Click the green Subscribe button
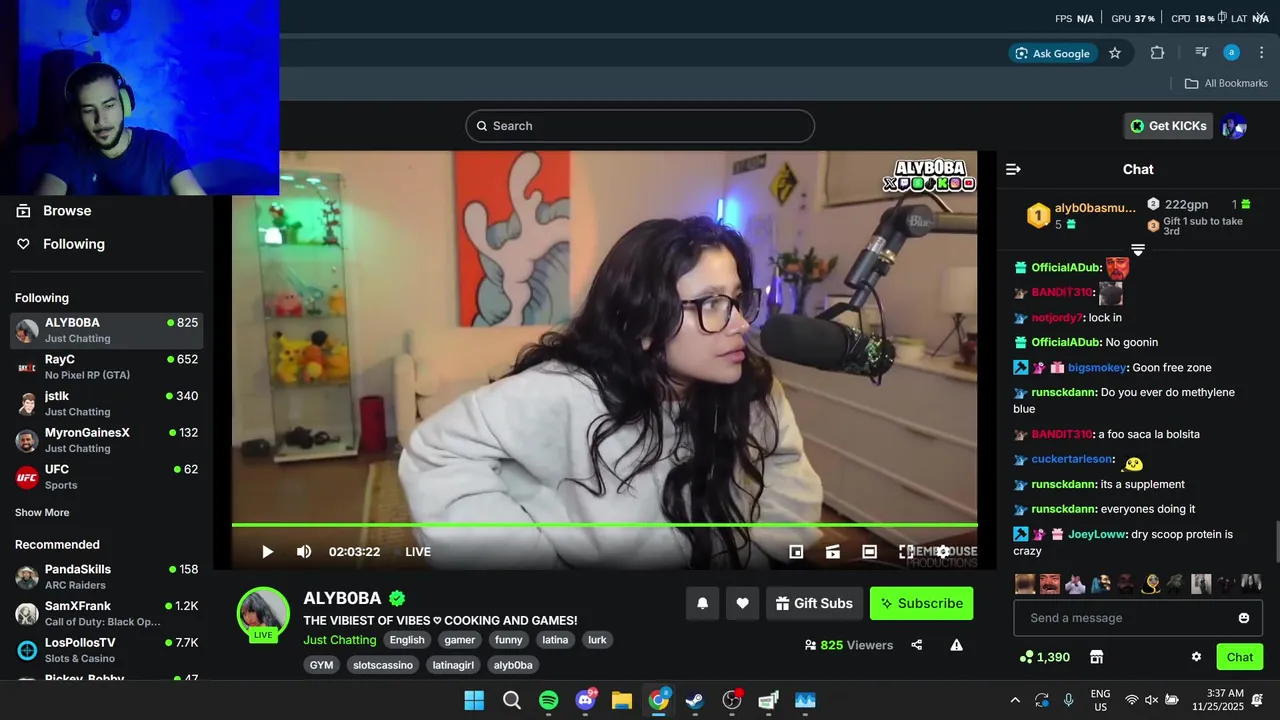This screenshot has width=1280, height=720. 921,603
